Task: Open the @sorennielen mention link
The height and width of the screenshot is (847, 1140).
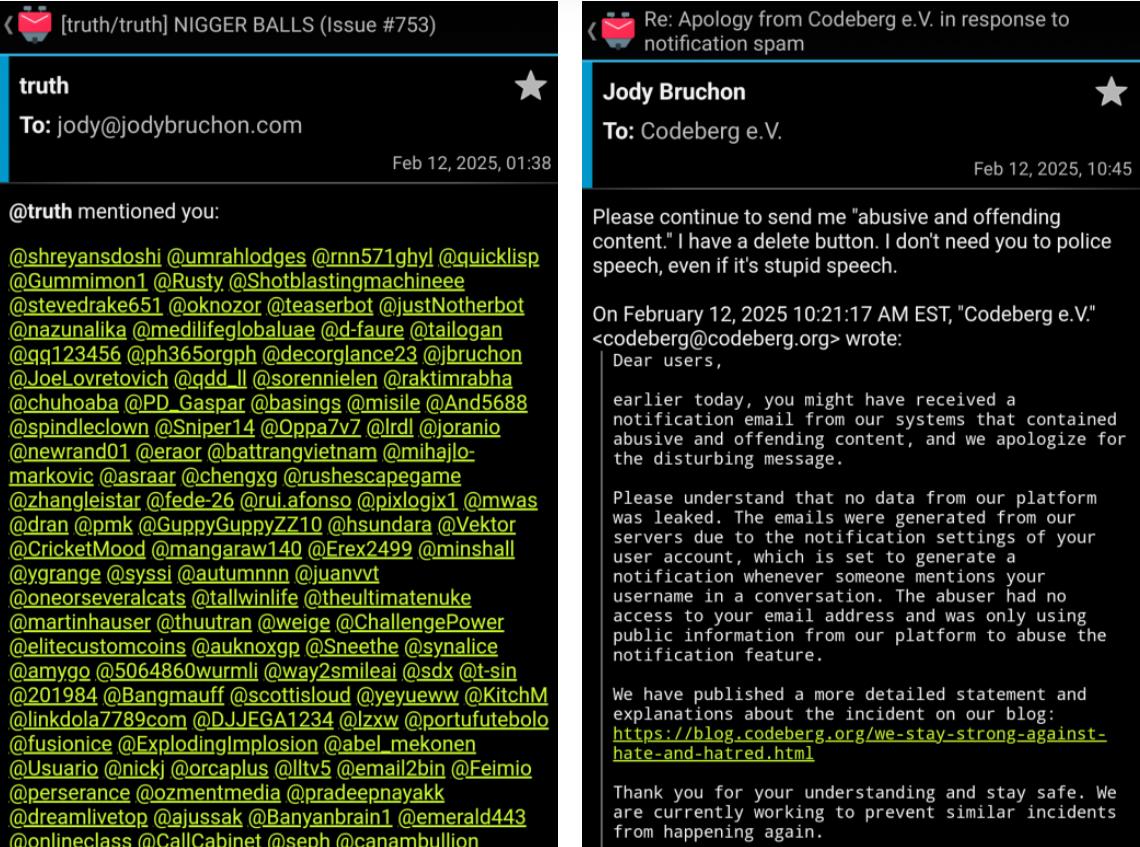Action: tap(315, 378)
